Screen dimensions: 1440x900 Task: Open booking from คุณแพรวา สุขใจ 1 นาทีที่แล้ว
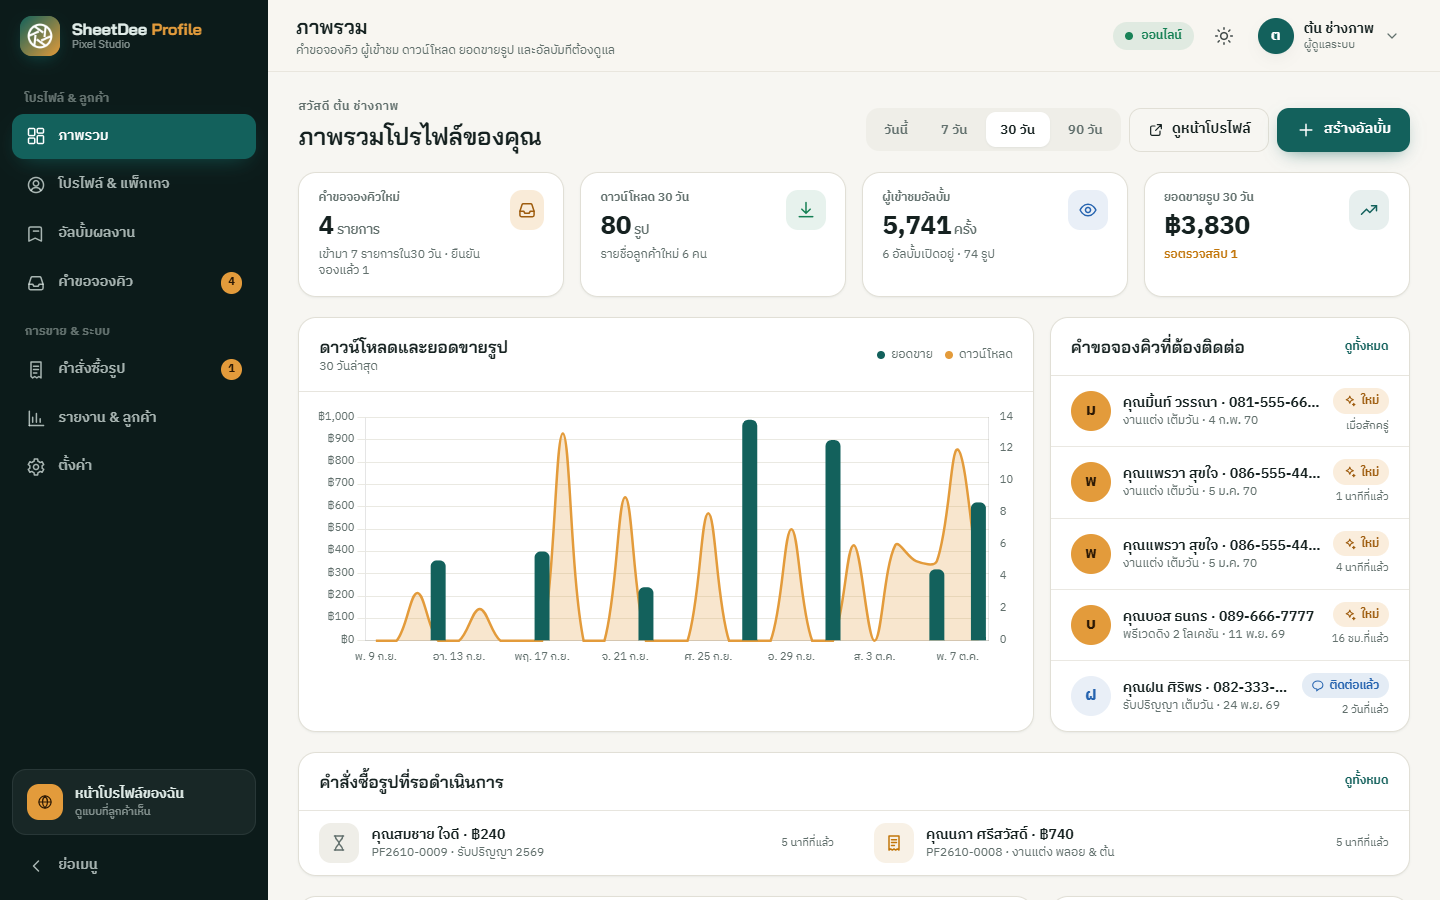1230,483
